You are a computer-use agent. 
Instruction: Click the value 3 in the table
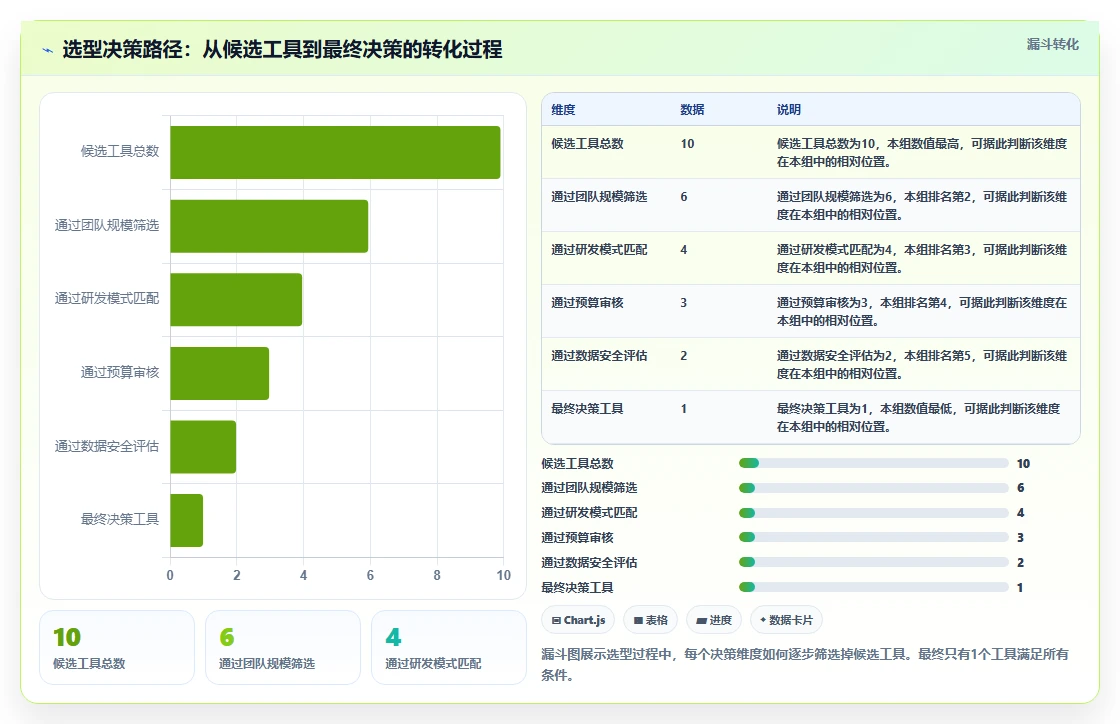(684, 303)
